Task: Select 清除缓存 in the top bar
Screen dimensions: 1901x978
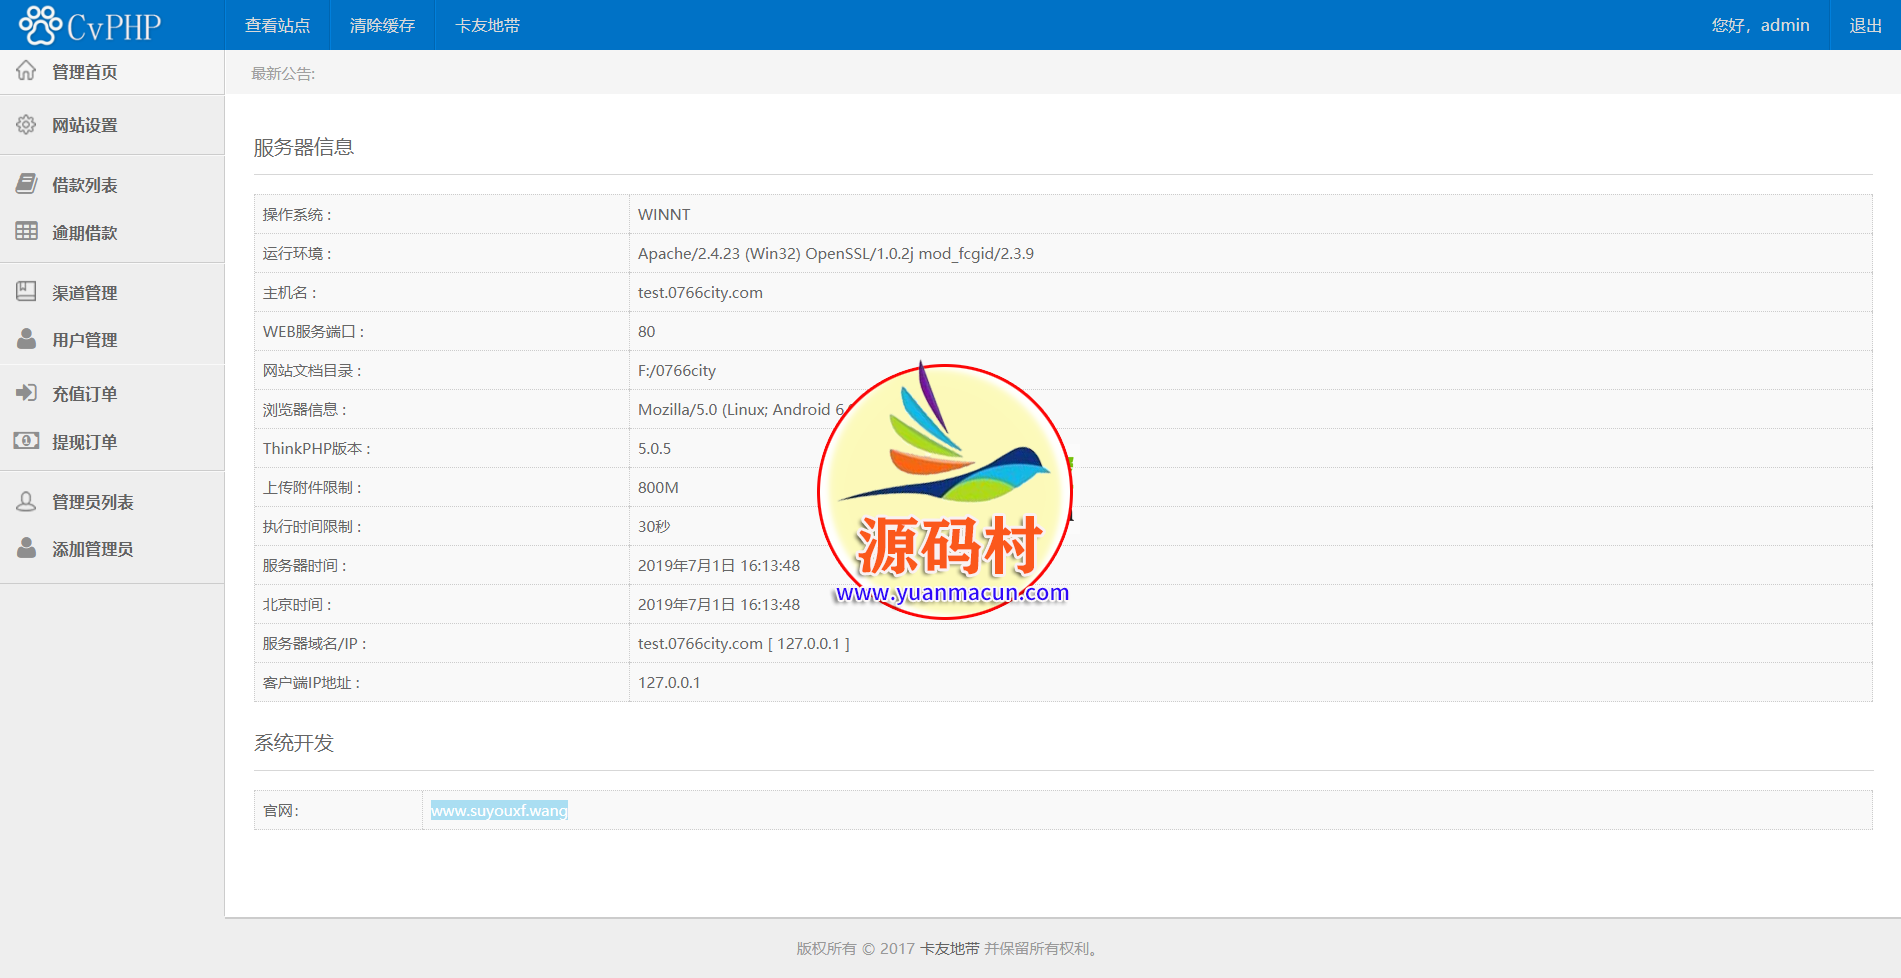Action: point(382,26)
